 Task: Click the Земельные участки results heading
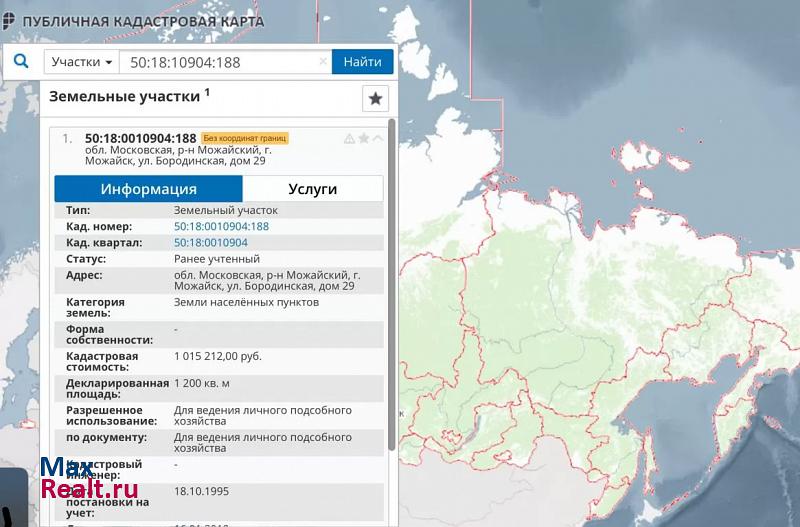[x=129, y=96]
